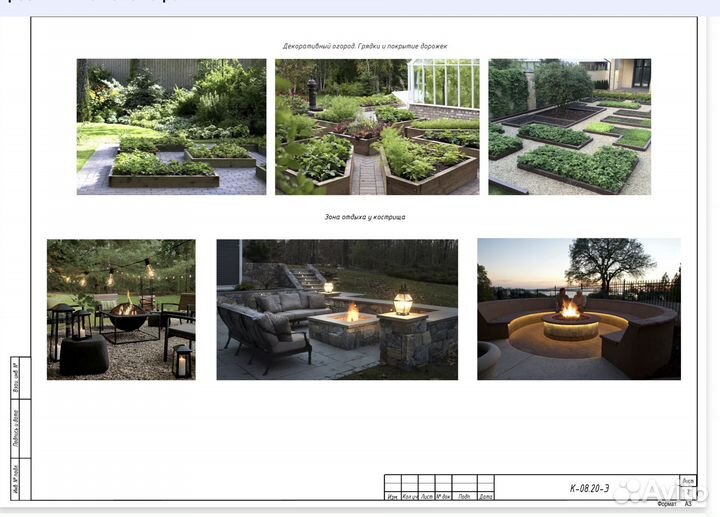Screen dimensions: 720x517
Task: Click the "№ док" title block cell
Action: click(444, 496)
